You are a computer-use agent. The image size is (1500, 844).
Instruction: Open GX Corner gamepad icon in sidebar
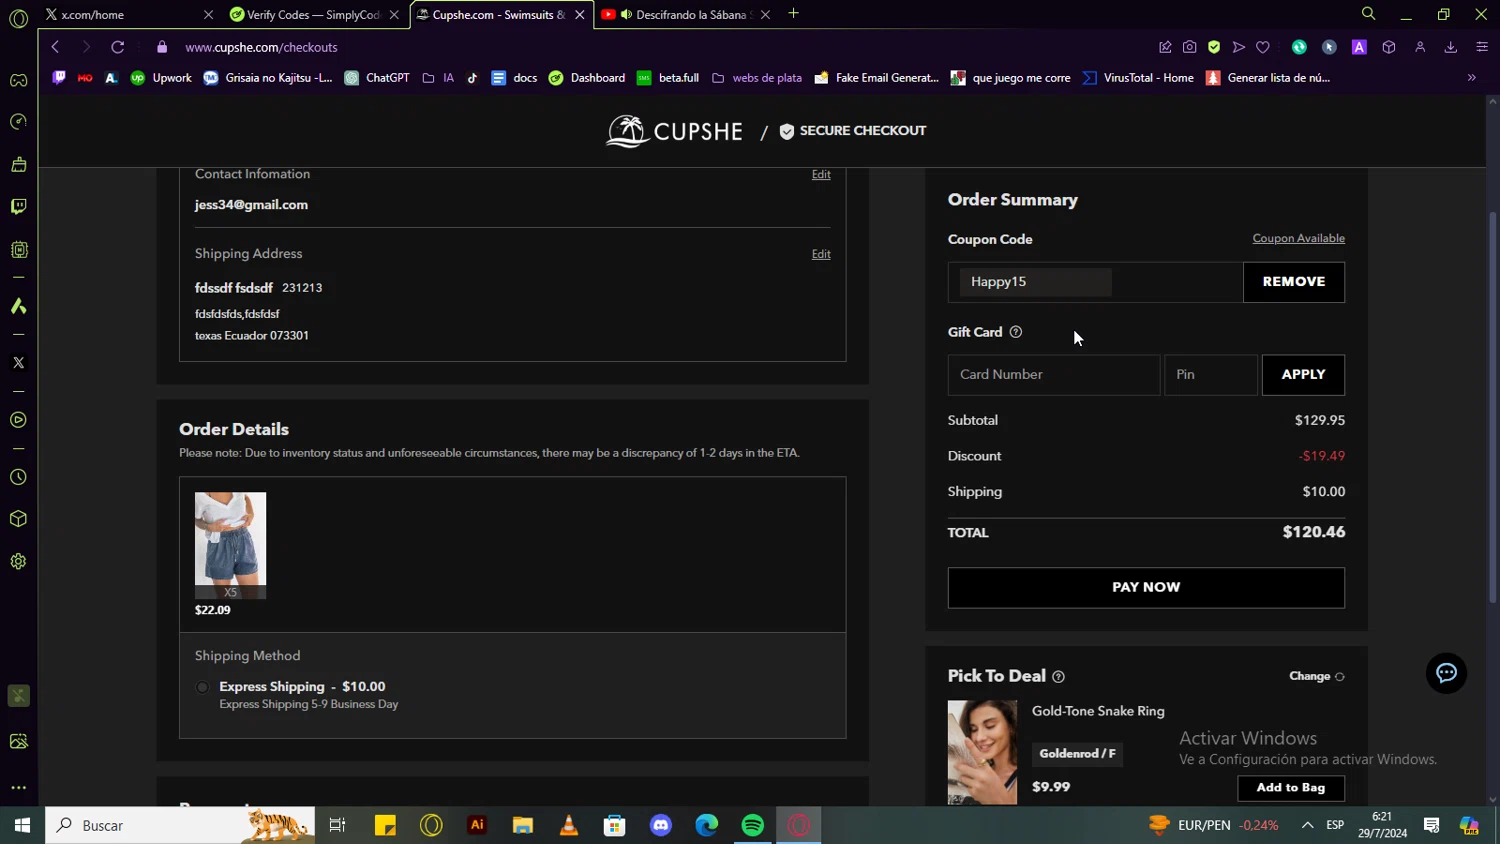pyautogui.click(x=18, y=80)
